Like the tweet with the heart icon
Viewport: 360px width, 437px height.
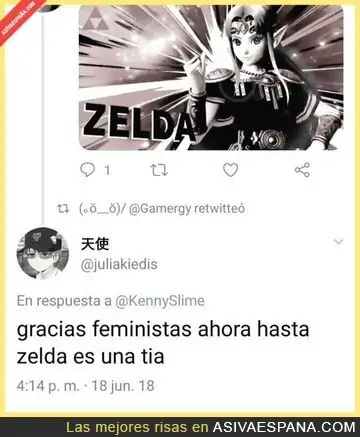pos(230,170)
